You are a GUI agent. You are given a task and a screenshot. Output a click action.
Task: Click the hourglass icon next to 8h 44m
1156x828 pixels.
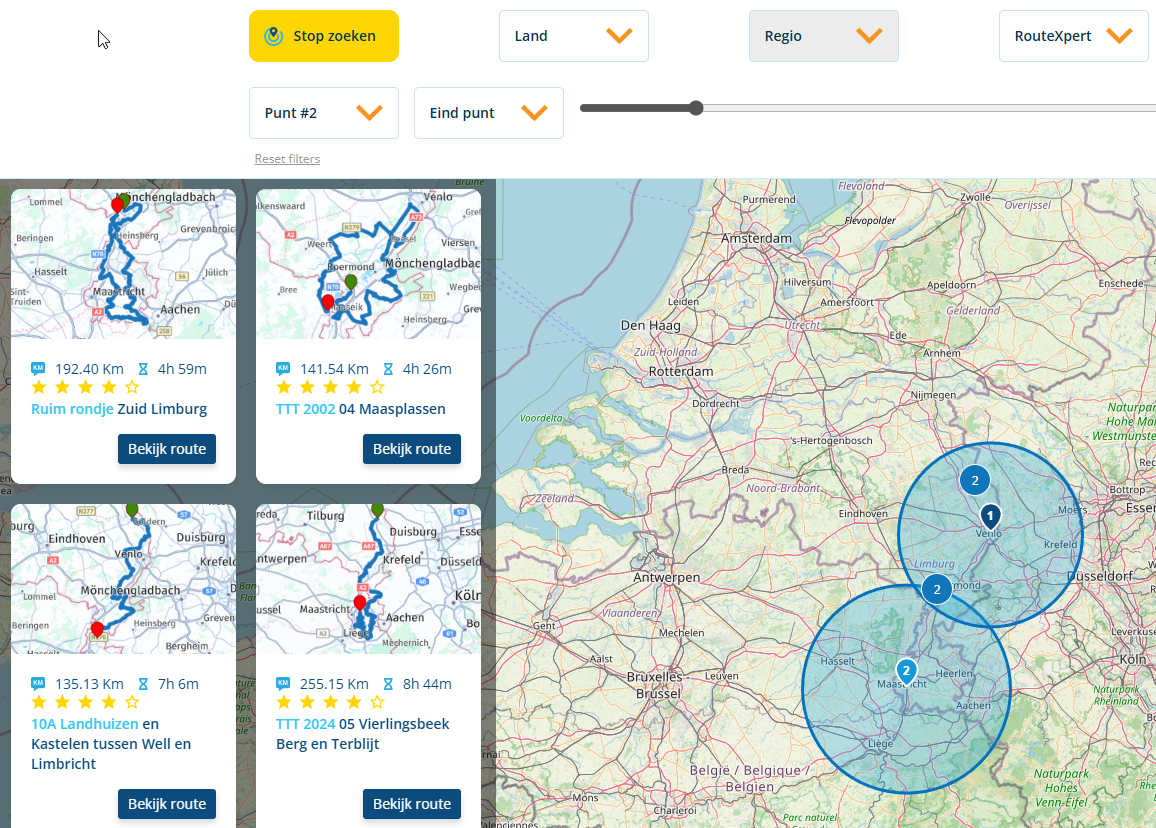[388, 684]
